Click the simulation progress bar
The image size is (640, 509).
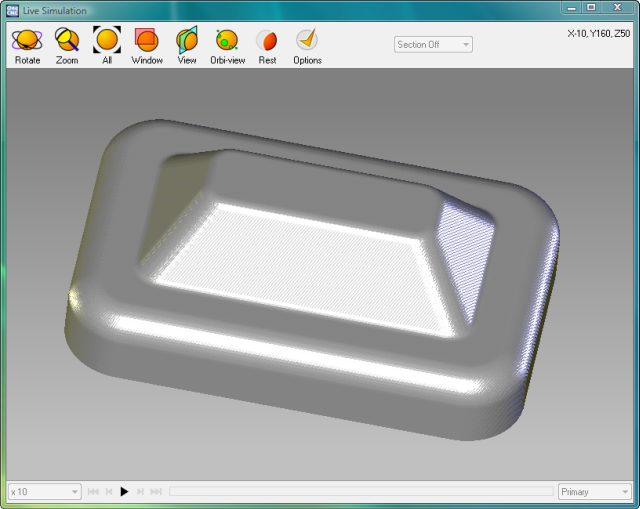[360, 492]
